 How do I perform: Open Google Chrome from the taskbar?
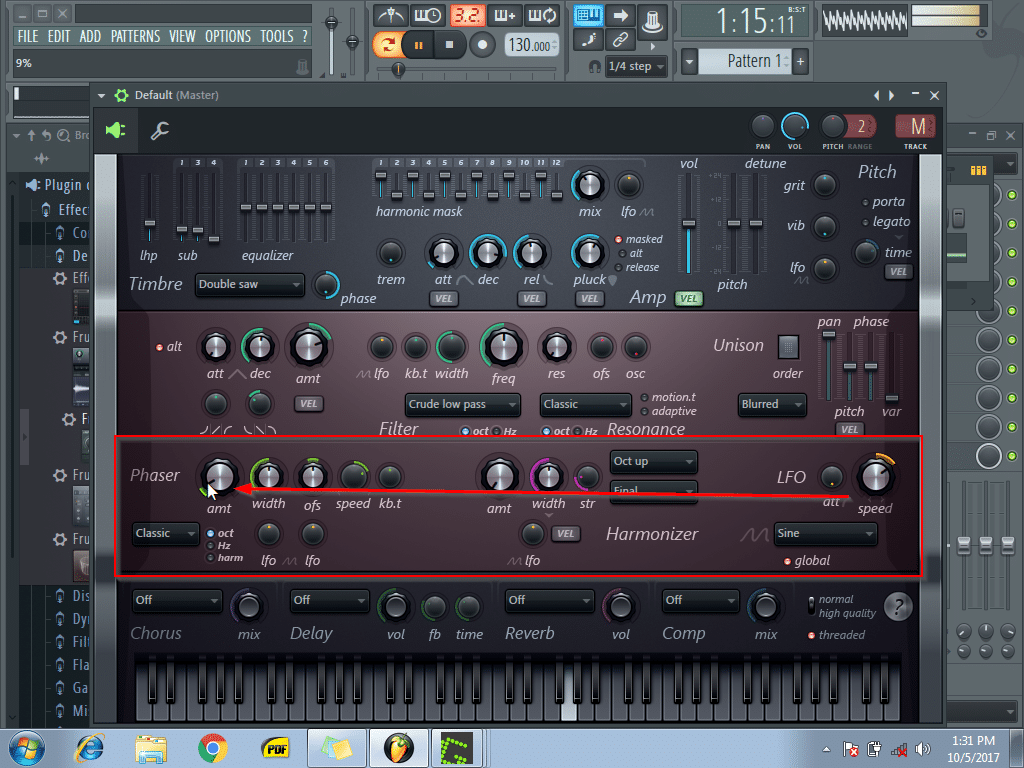coord(213,748)
